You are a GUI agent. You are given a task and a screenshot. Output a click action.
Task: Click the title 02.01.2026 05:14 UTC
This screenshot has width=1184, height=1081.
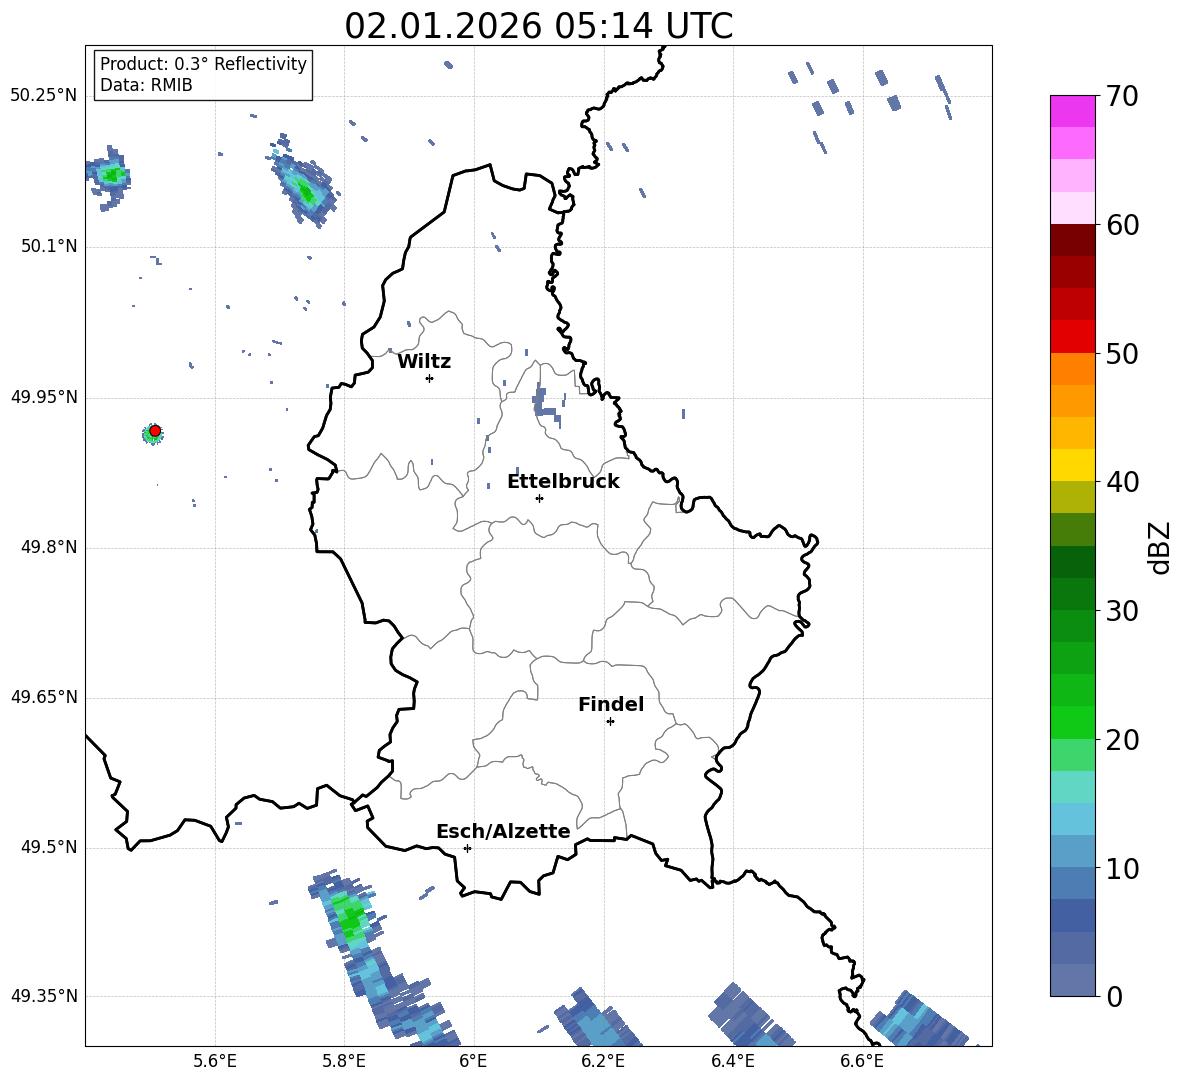pos(538,26)
